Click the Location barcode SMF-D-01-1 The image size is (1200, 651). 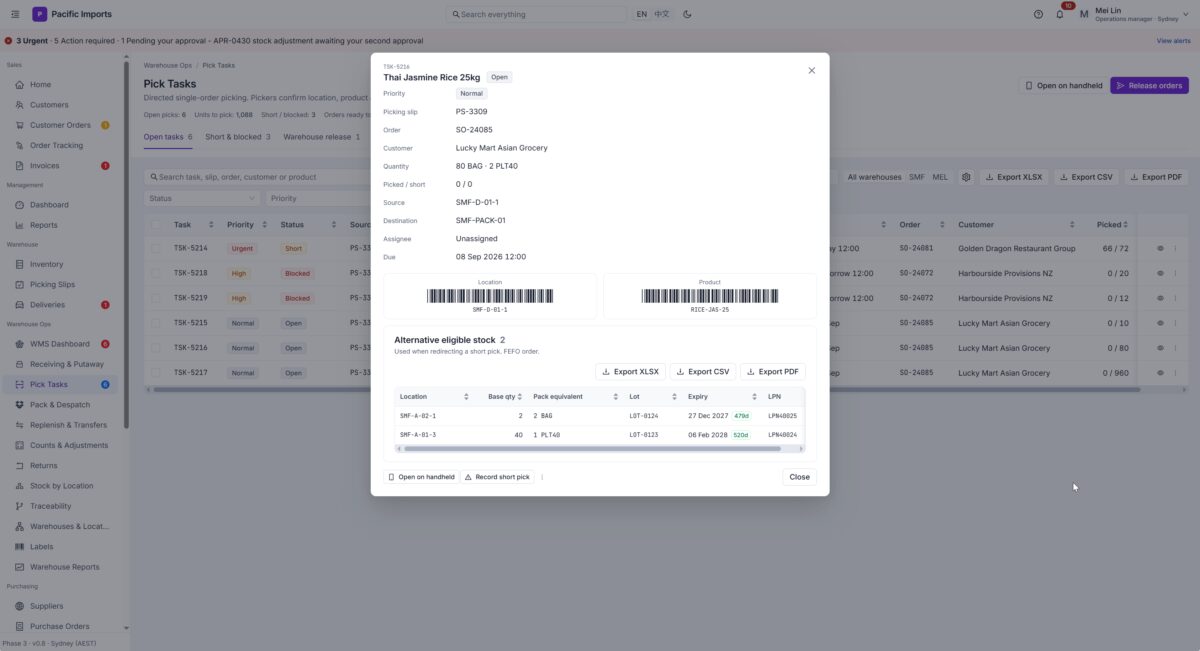tap(490, 297)
